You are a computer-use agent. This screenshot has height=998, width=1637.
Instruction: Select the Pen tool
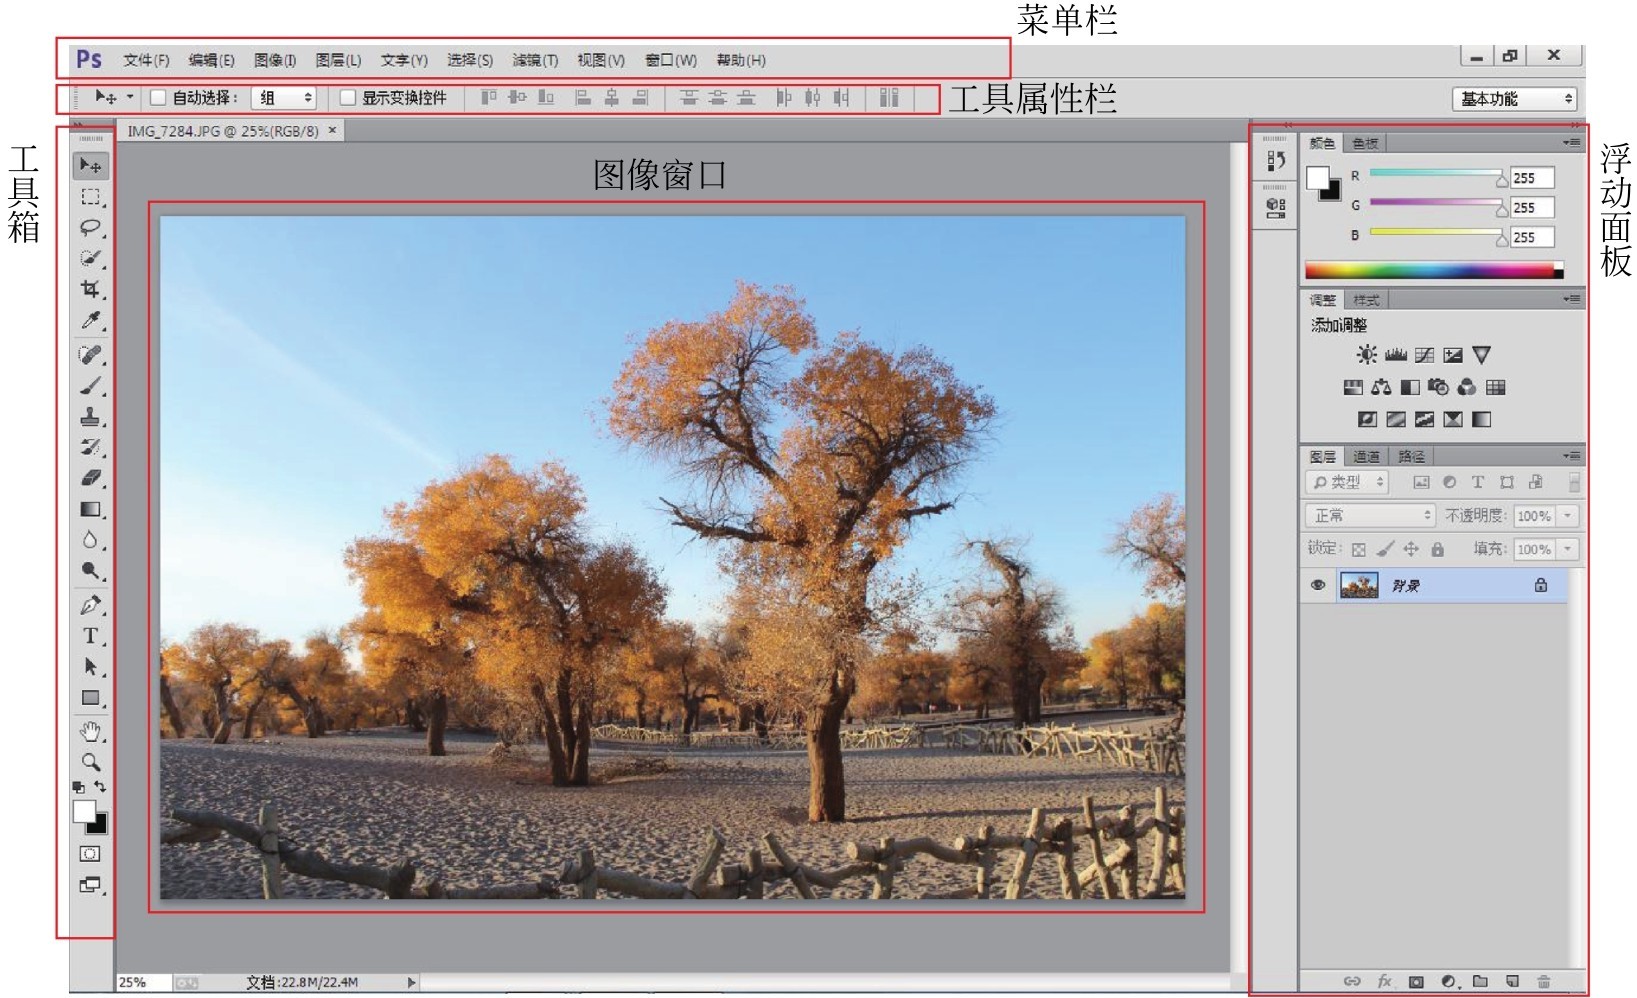click(x=91, y=605)
